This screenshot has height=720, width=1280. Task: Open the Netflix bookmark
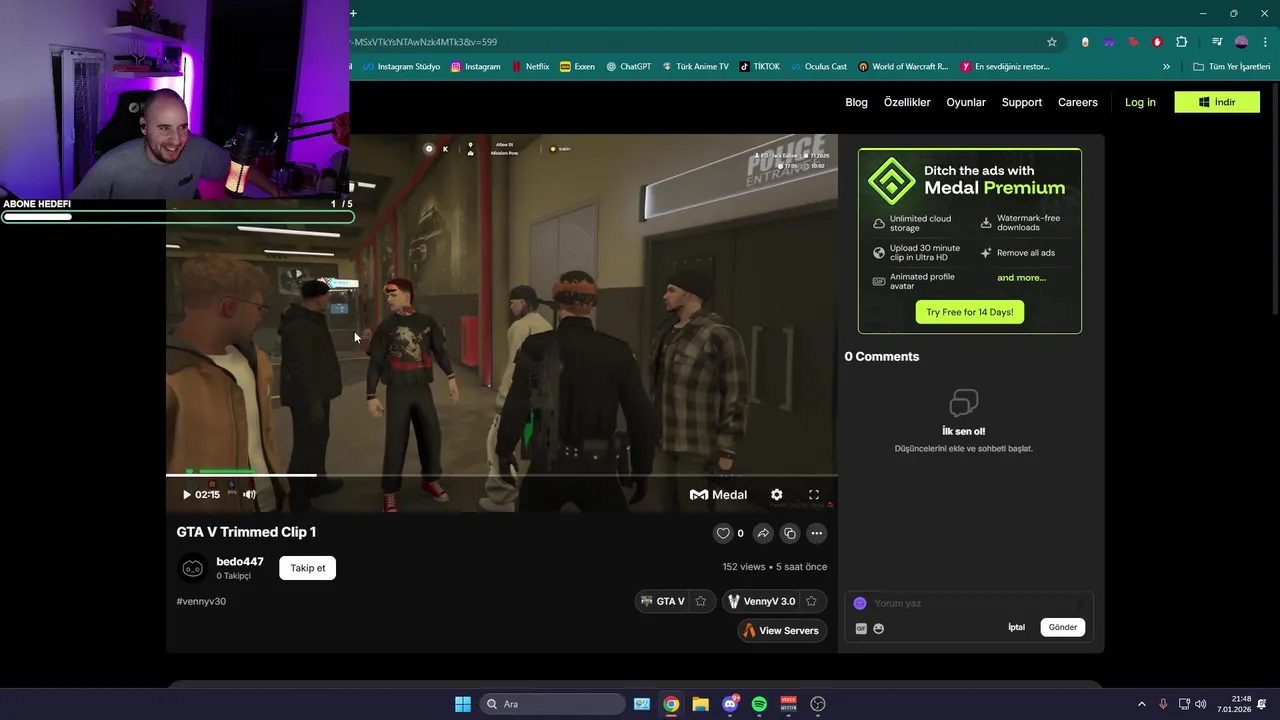coord(530,67)
